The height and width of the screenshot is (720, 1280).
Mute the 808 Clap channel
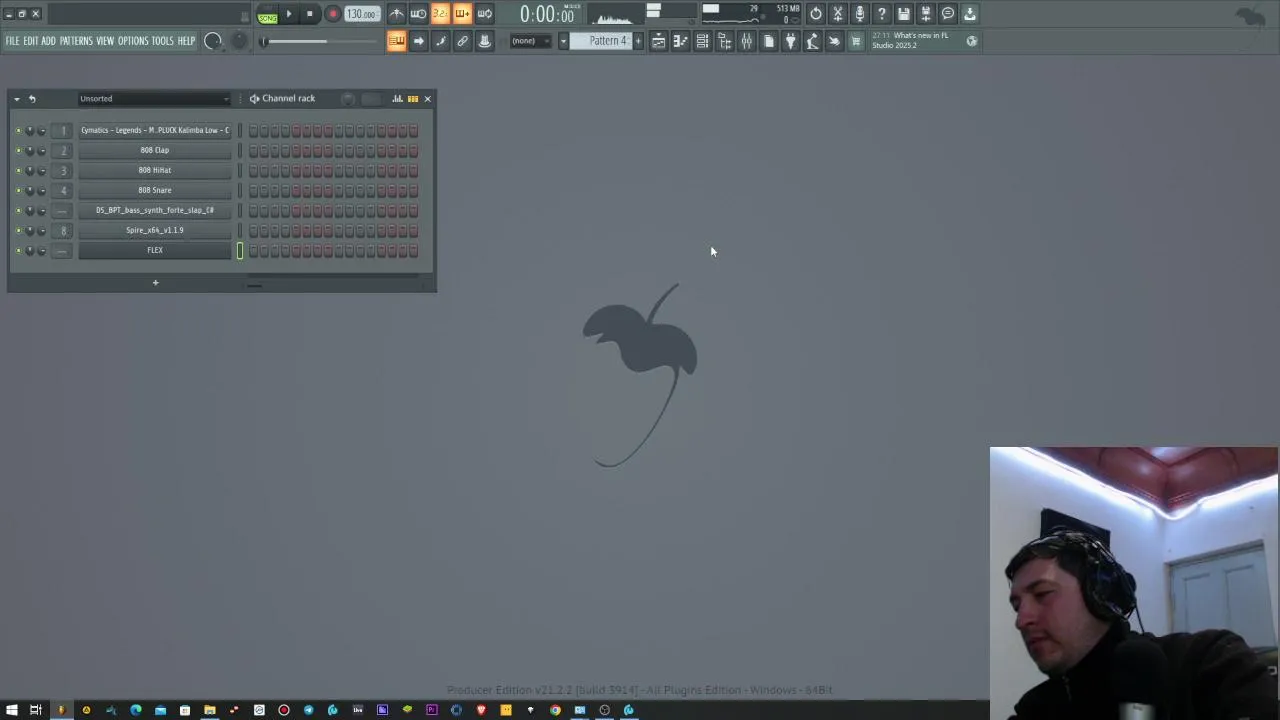(x=18, y=150)
